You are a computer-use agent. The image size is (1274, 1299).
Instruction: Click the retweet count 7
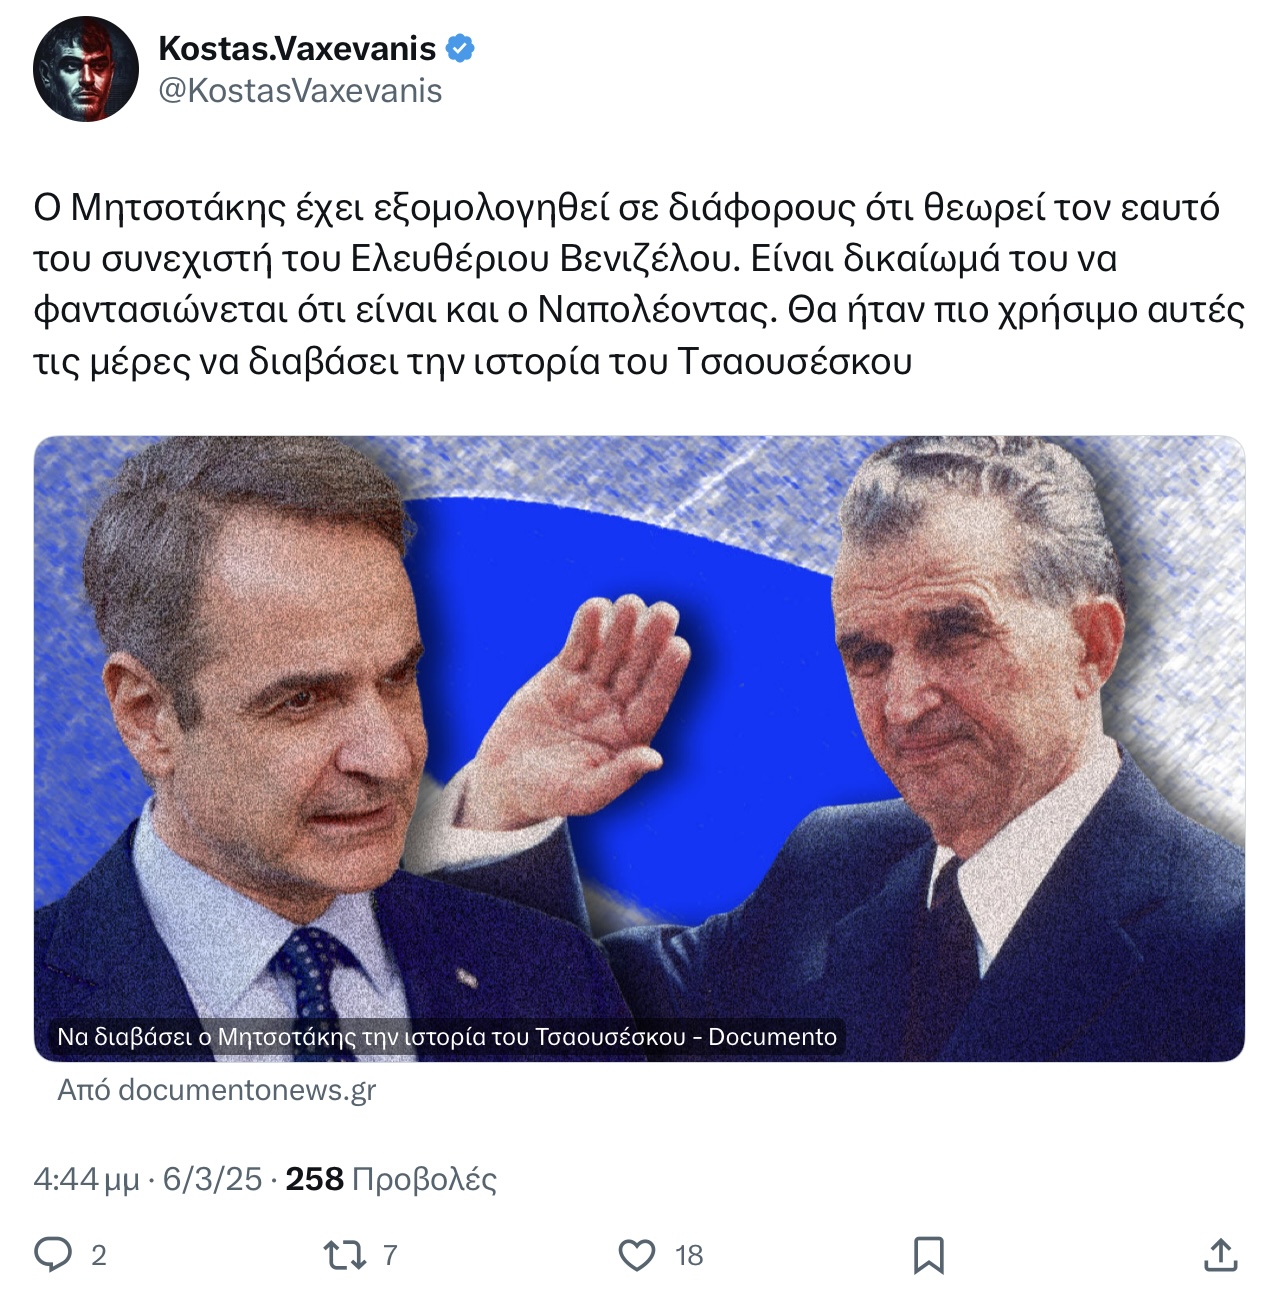pos(390,1255)
